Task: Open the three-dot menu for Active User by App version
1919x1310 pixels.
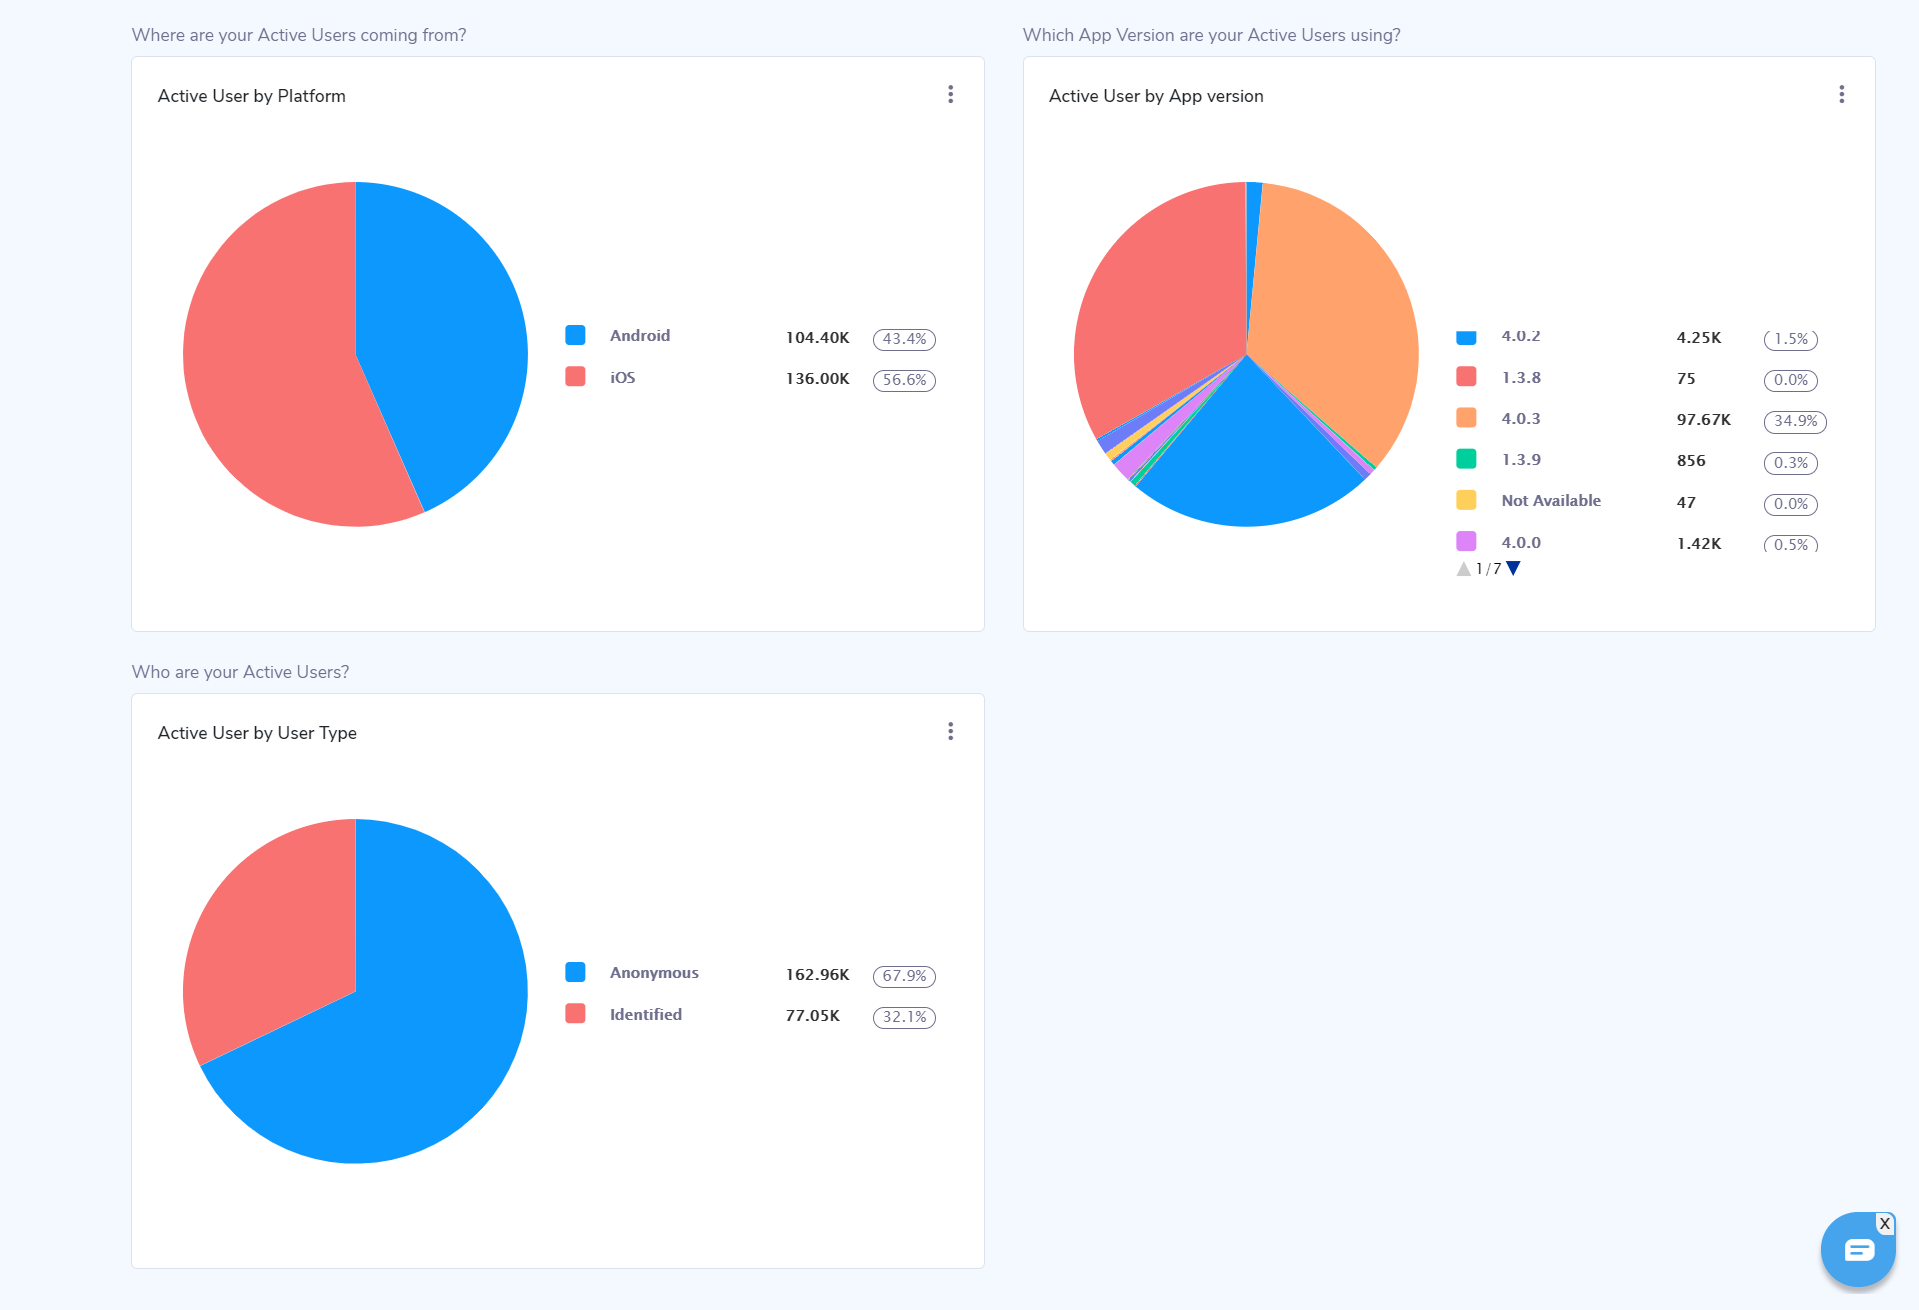Action: 1841,94
